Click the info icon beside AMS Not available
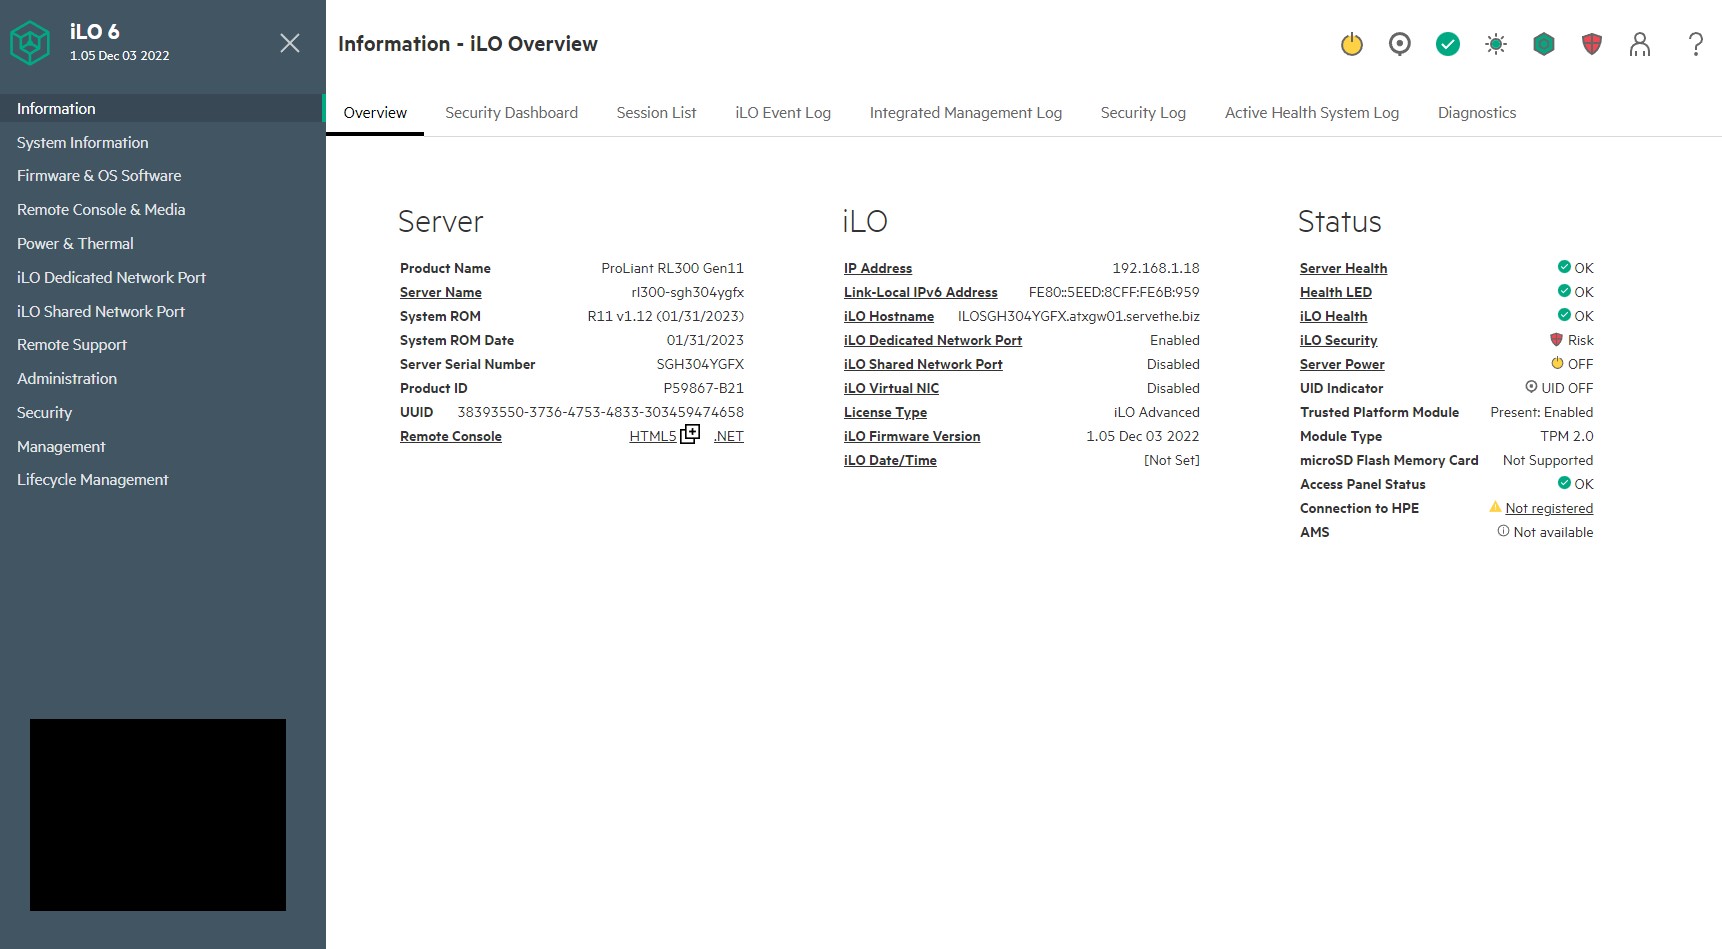The width and height of the screenshot is (1722, 949). [1503, 531]
